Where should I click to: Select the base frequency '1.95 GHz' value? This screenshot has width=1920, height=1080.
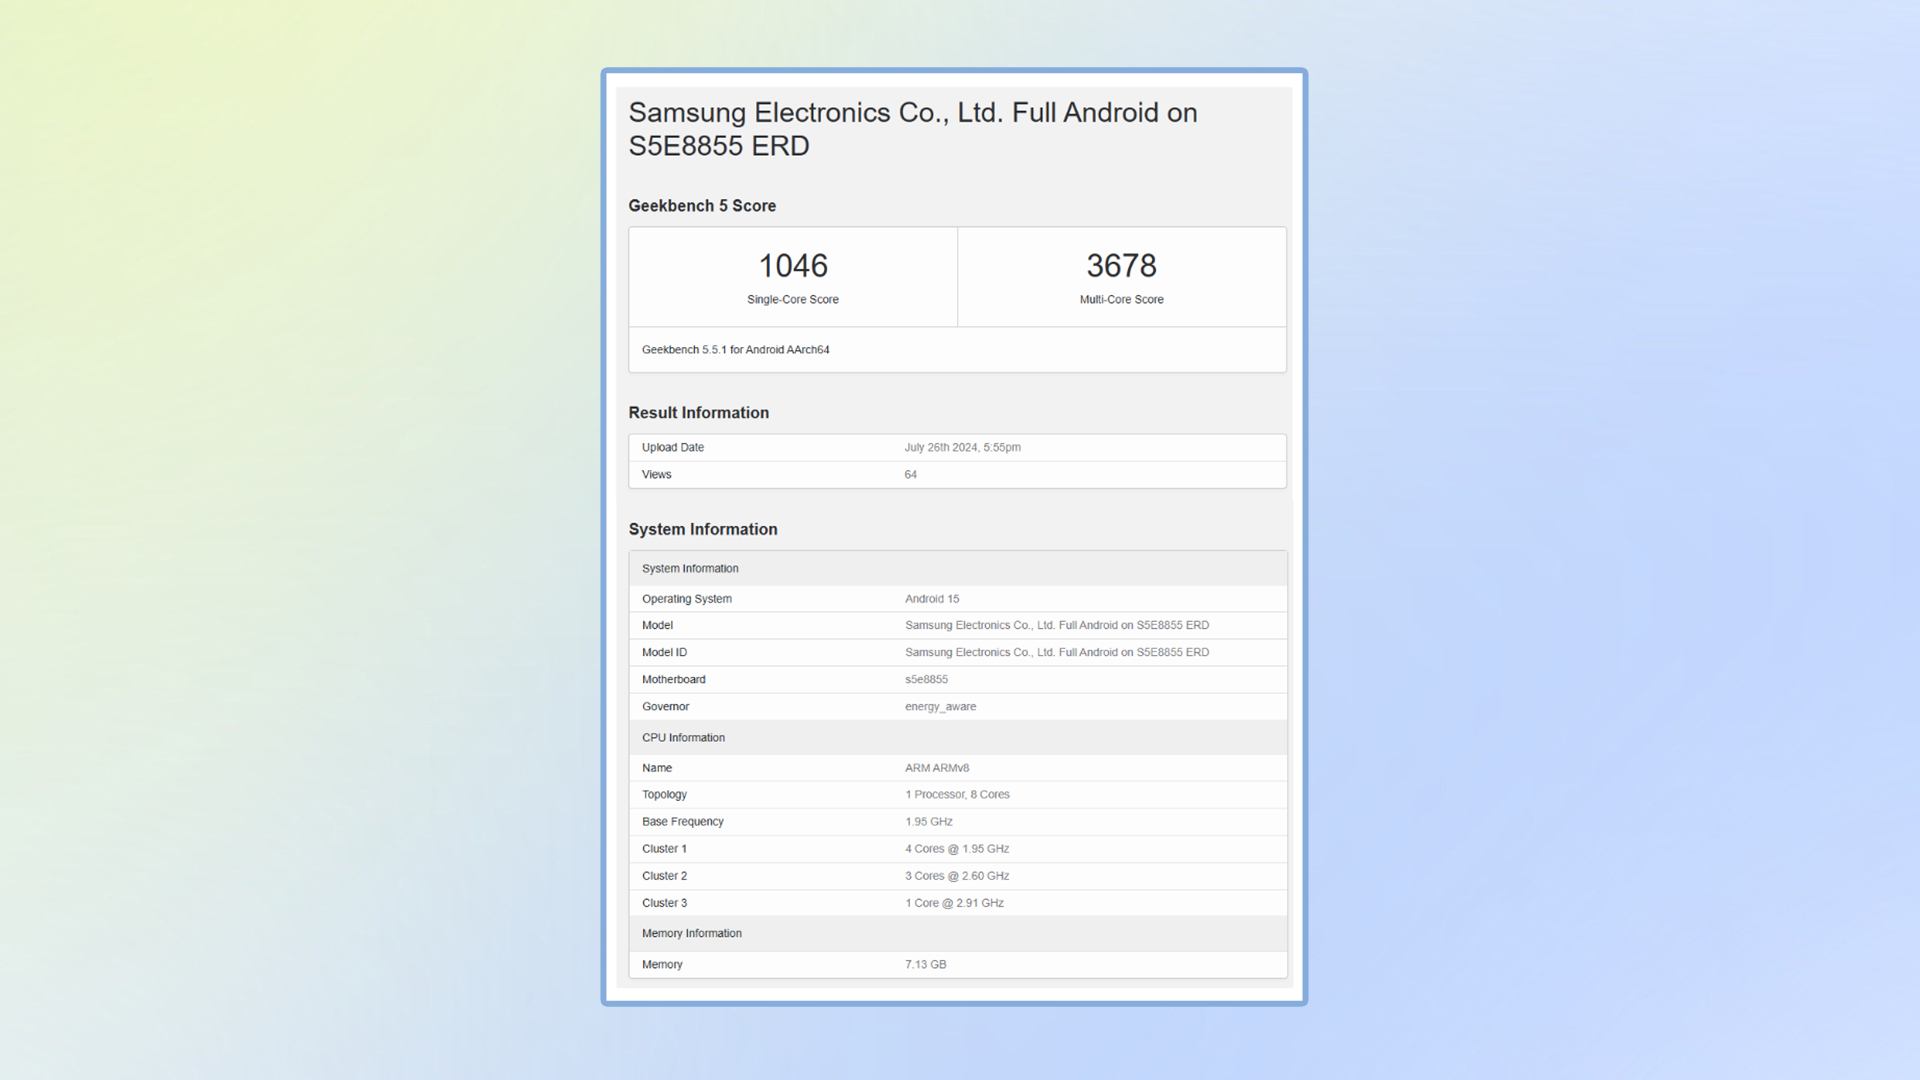929,822
